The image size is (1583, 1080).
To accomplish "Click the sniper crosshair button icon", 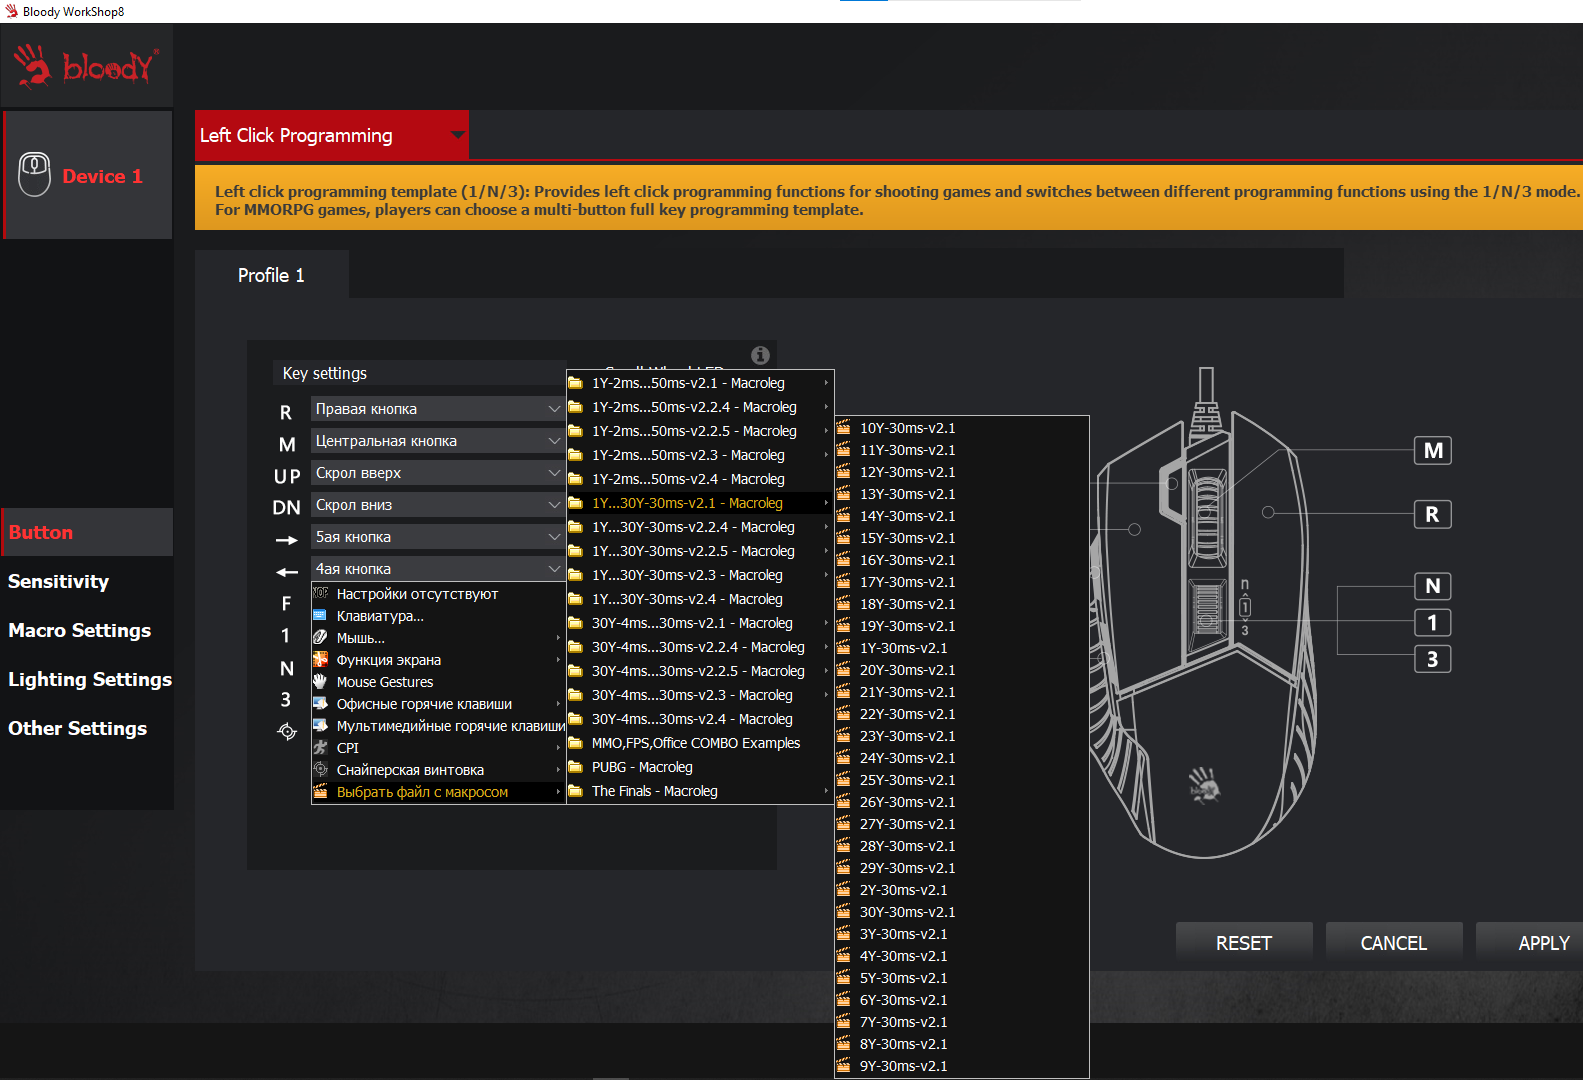I will click(287, 732).
